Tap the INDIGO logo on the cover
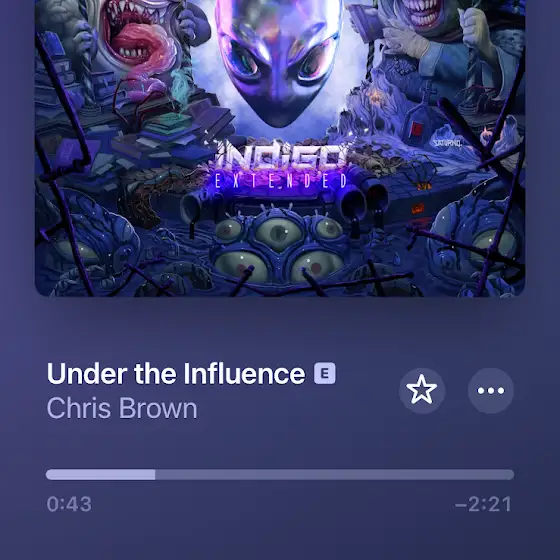560x560 pixels. (280, 155)
